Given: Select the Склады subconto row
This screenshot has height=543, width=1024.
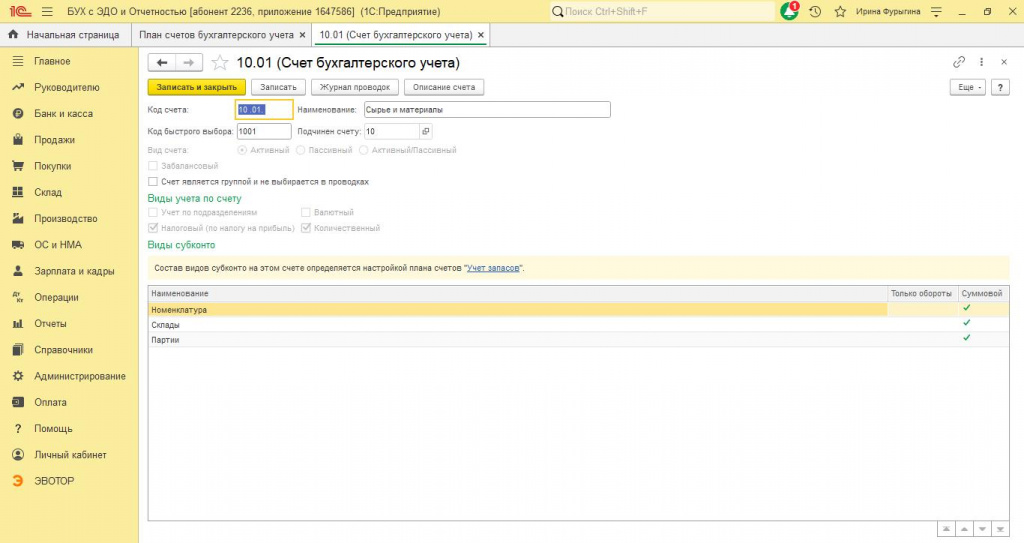Looking at the screenshot, I should pyautogui.click(x=578, y=325).
